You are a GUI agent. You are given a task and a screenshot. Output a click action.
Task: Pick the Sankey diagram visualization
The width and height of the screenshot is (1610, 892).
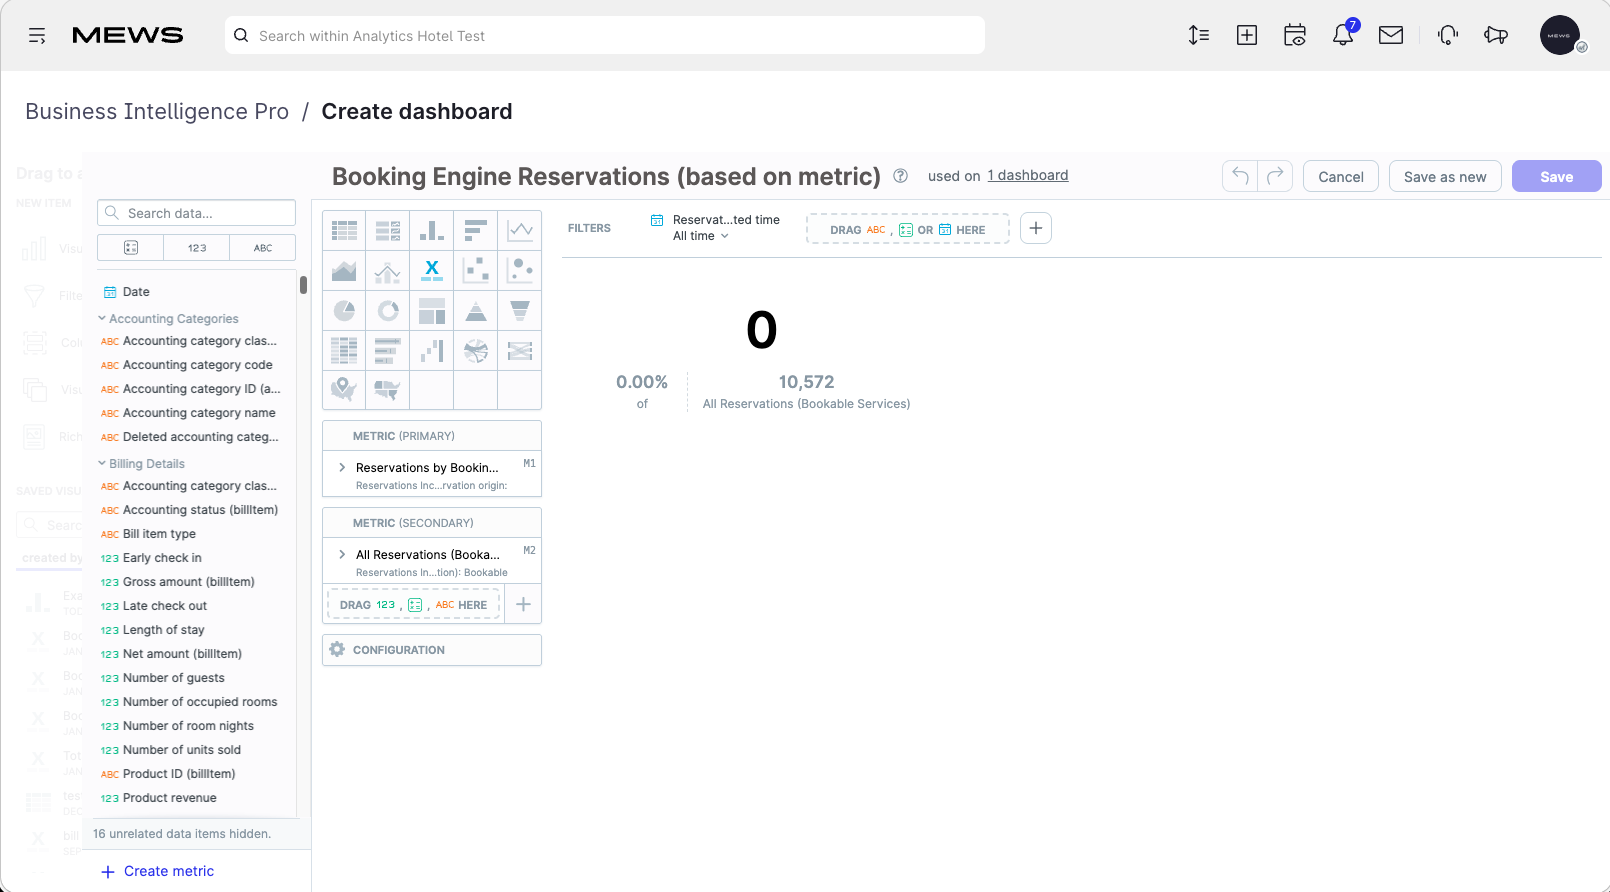(x=520, y=350)
